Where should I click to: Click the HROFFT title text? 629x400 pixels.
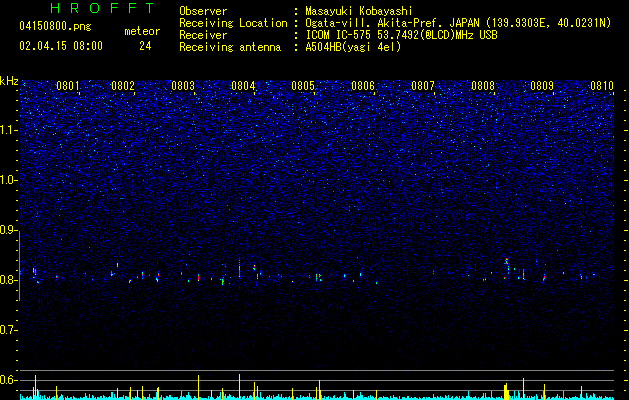click(102, 8)
